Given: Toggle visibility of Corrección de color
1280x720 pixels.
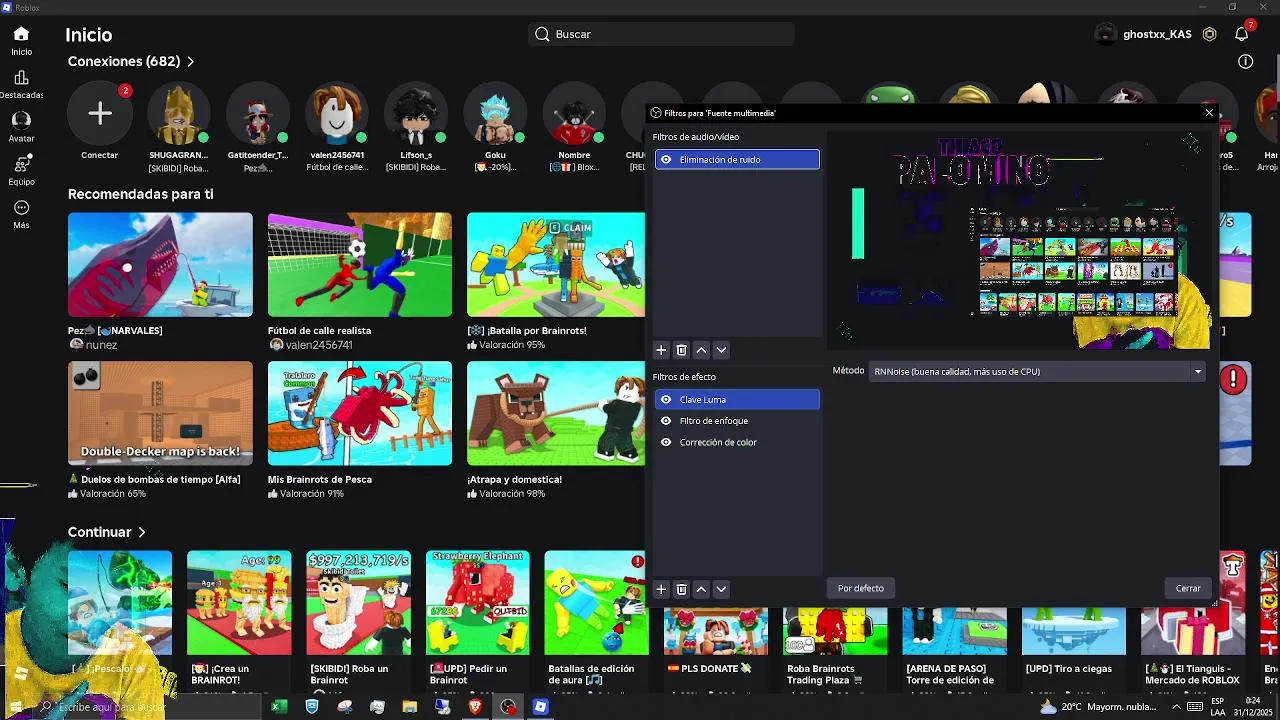Looking at the screenshot, I should coord(666,442).
